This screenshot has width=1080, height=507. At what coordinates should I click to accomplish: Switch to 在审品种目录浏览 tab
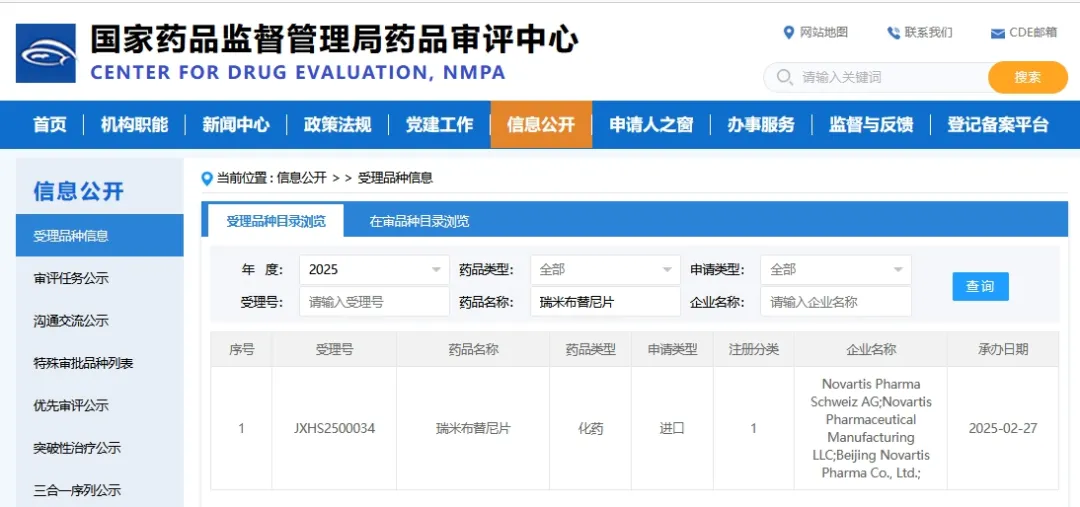tap(419, 221)
